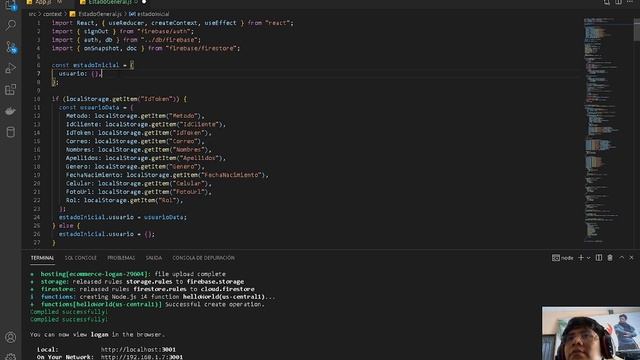Select the CONSOLA DE DEPURACIÓN panel tab

click(x=203, y=258)
